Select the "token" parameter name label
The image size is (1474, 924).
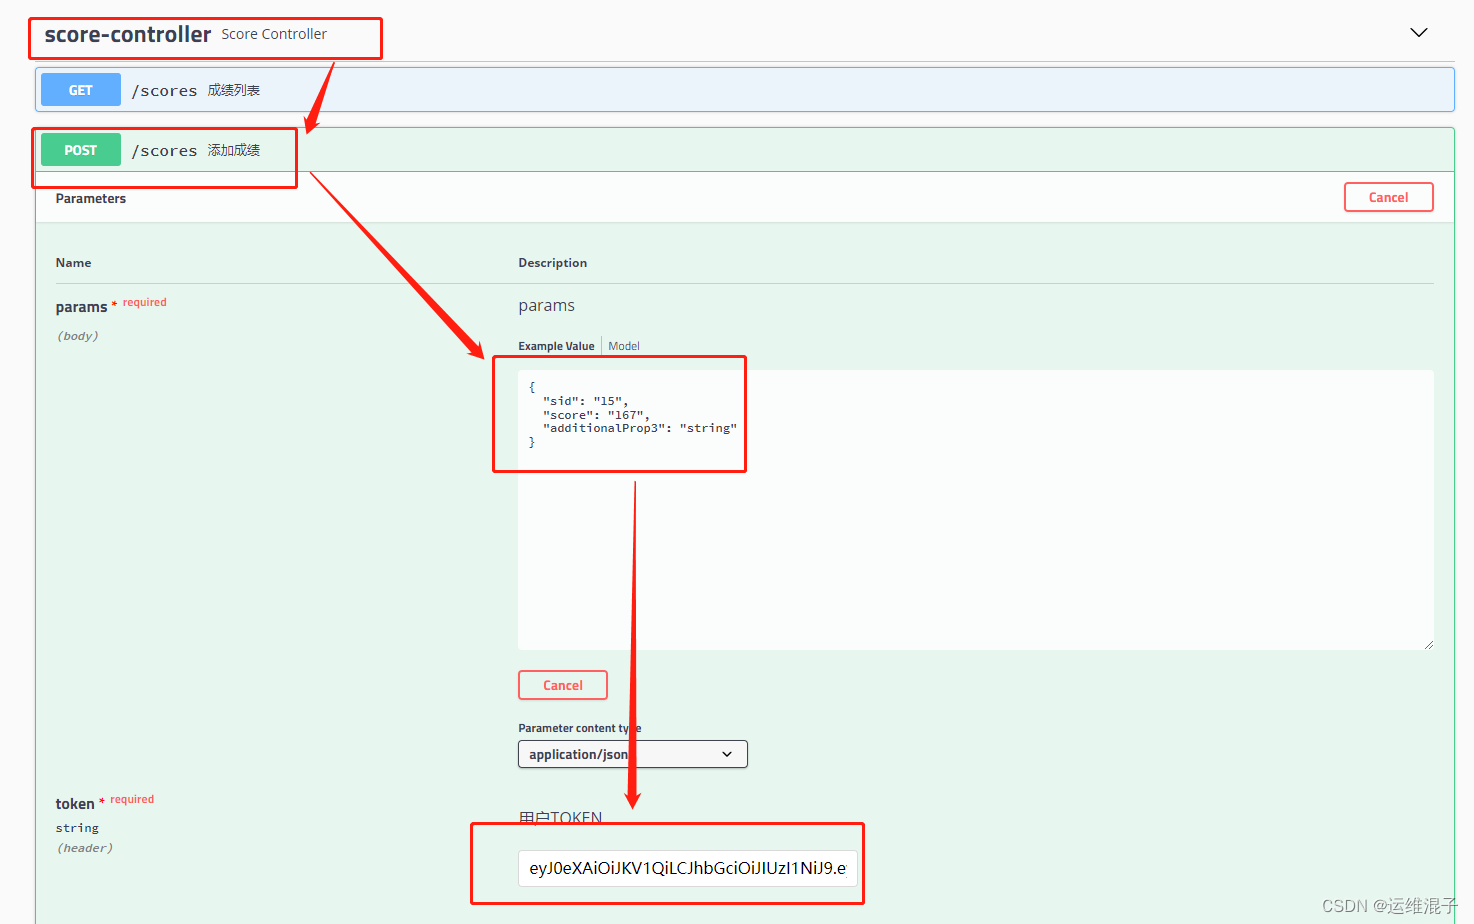75,804
